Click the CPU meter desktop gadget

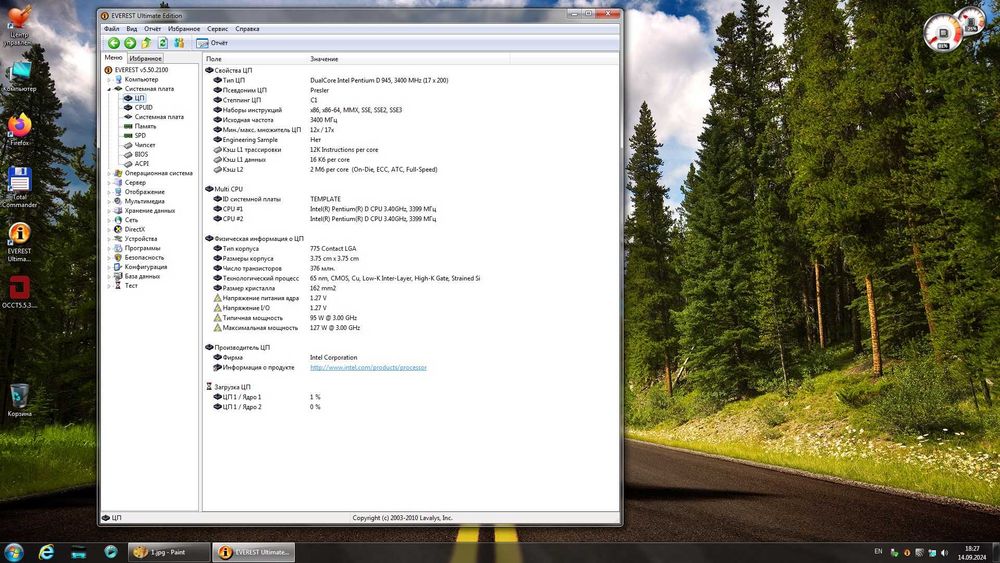tap(943, 32)
